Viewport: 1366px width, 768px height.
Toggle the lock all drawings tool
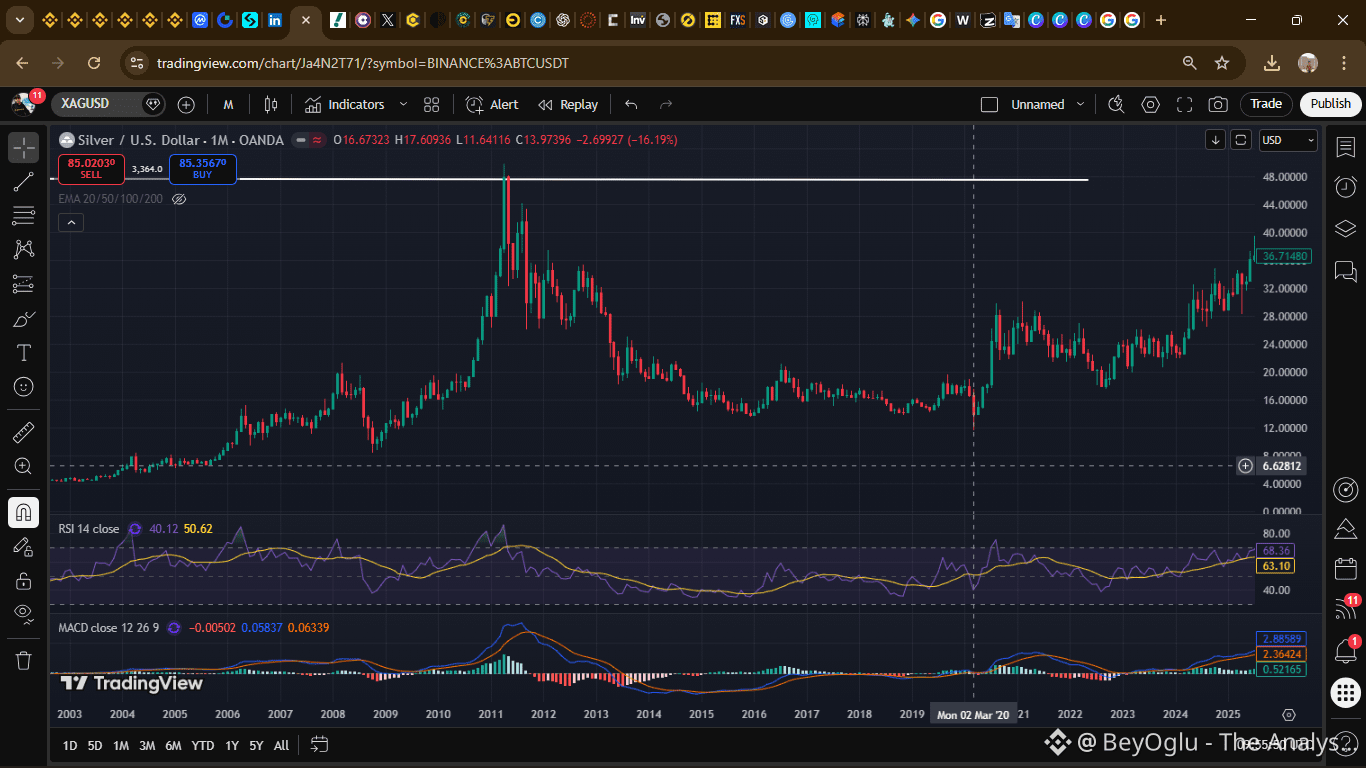[x=24, y=580]
